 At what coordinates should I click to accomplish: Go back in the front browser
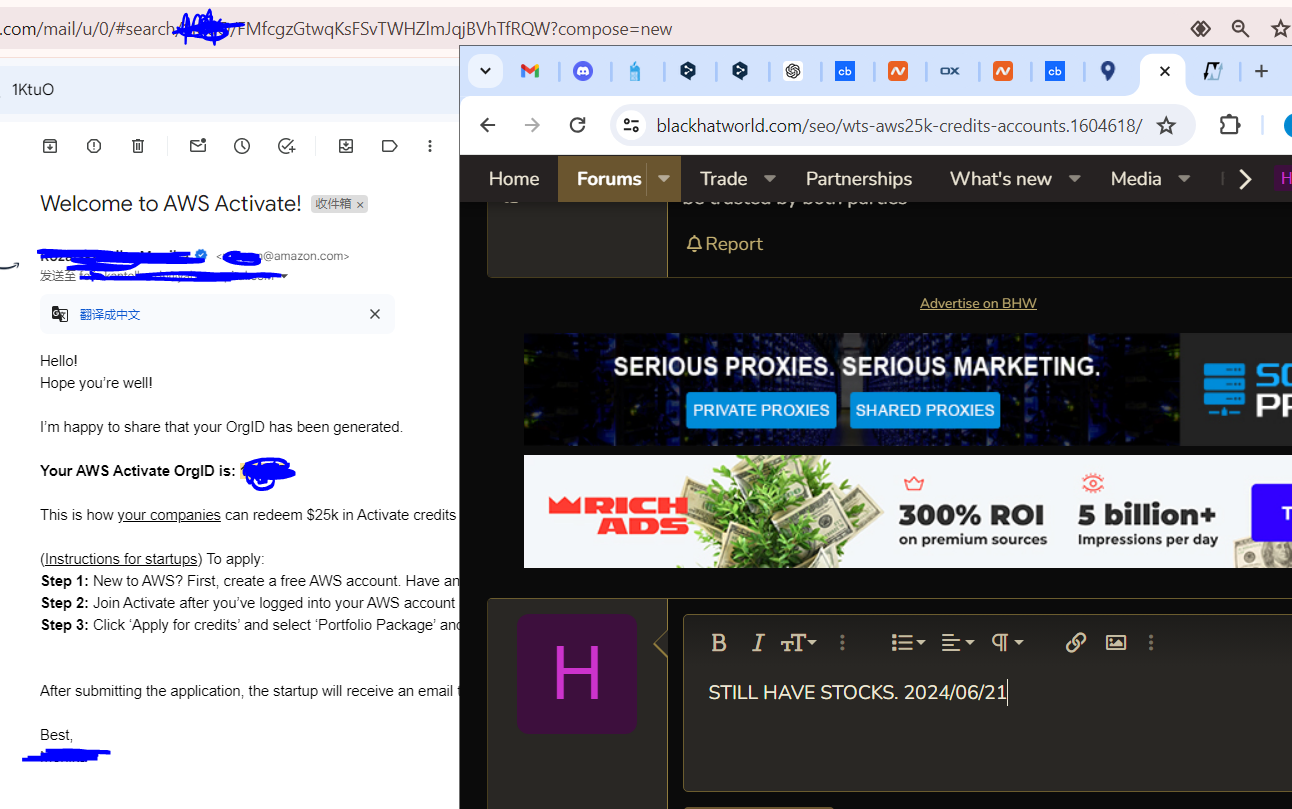click(x=488, y=125)
